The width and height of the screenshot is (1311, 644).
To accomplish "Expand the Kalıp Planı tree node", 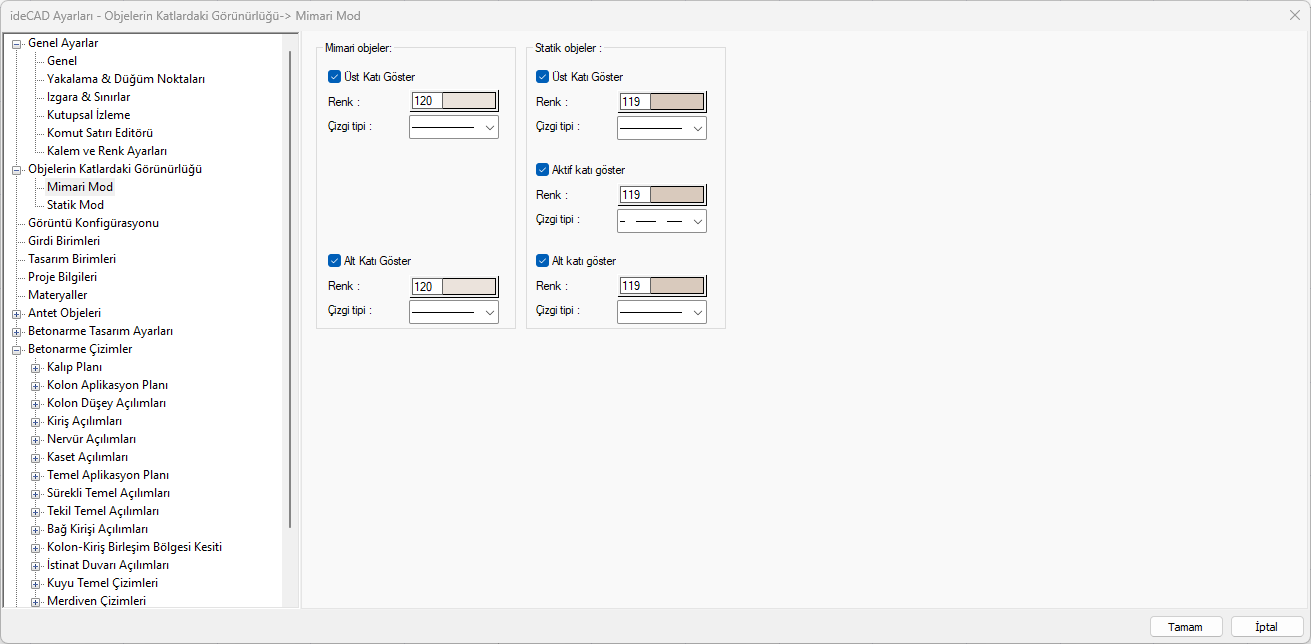I will [36, 367].
